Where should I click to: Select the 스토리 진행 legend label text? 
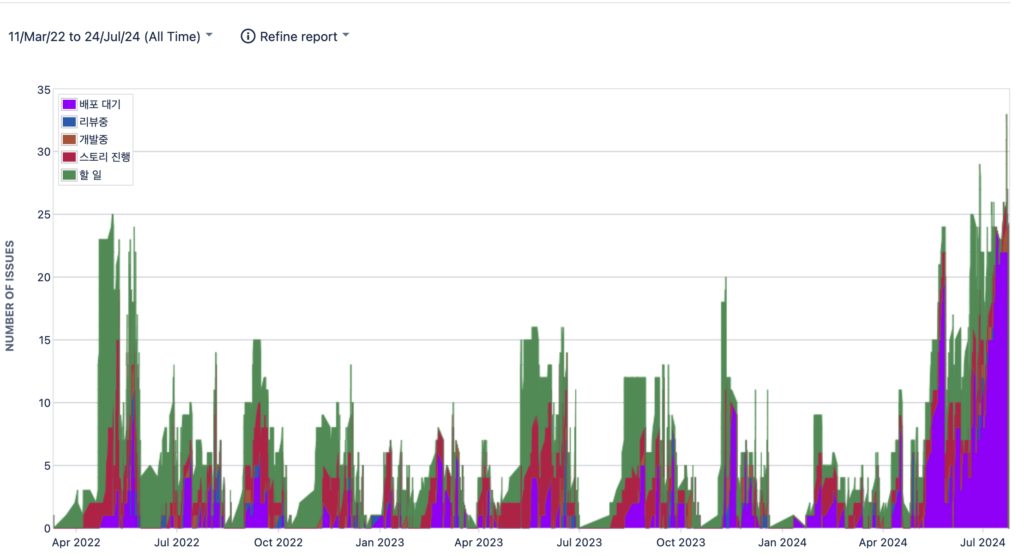[x=105, y=158]
